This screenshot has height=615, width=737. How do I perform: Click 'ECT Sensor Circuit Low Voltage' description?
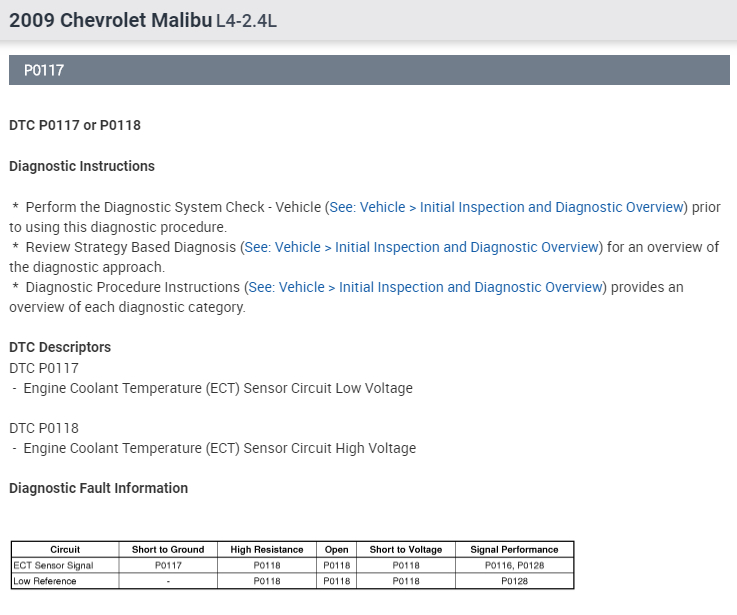pos(218,388)
